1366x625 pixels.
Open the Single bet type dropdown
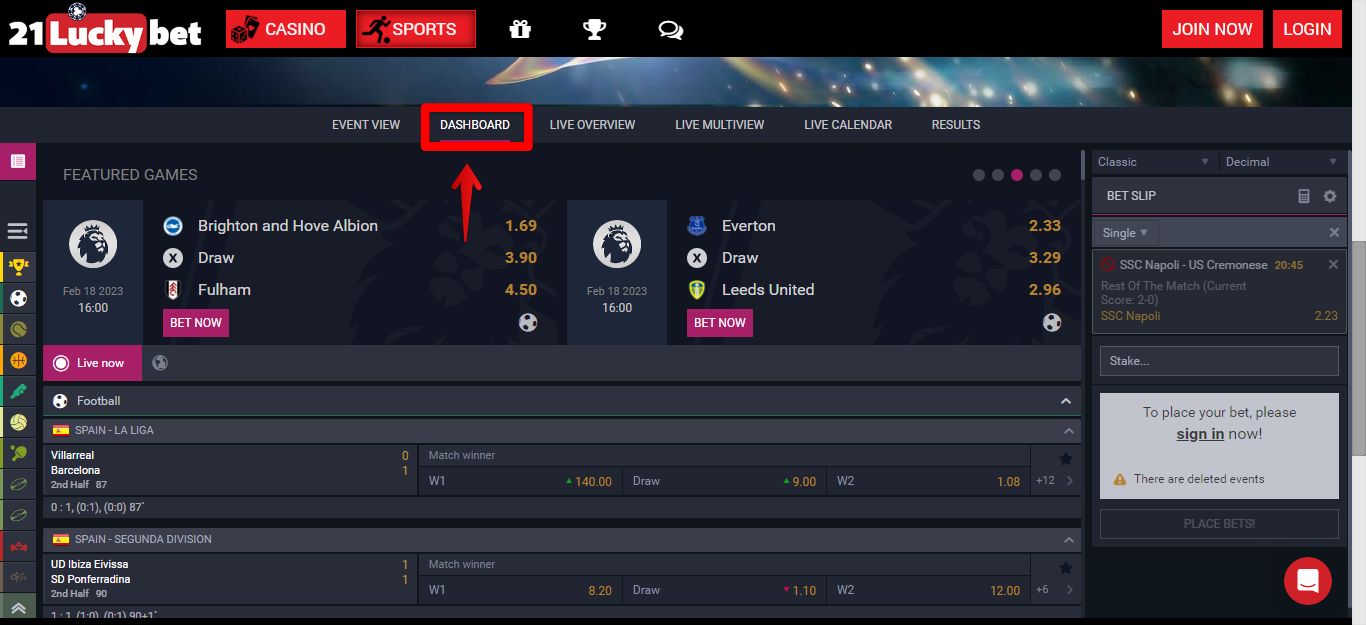coord(1126,233)
